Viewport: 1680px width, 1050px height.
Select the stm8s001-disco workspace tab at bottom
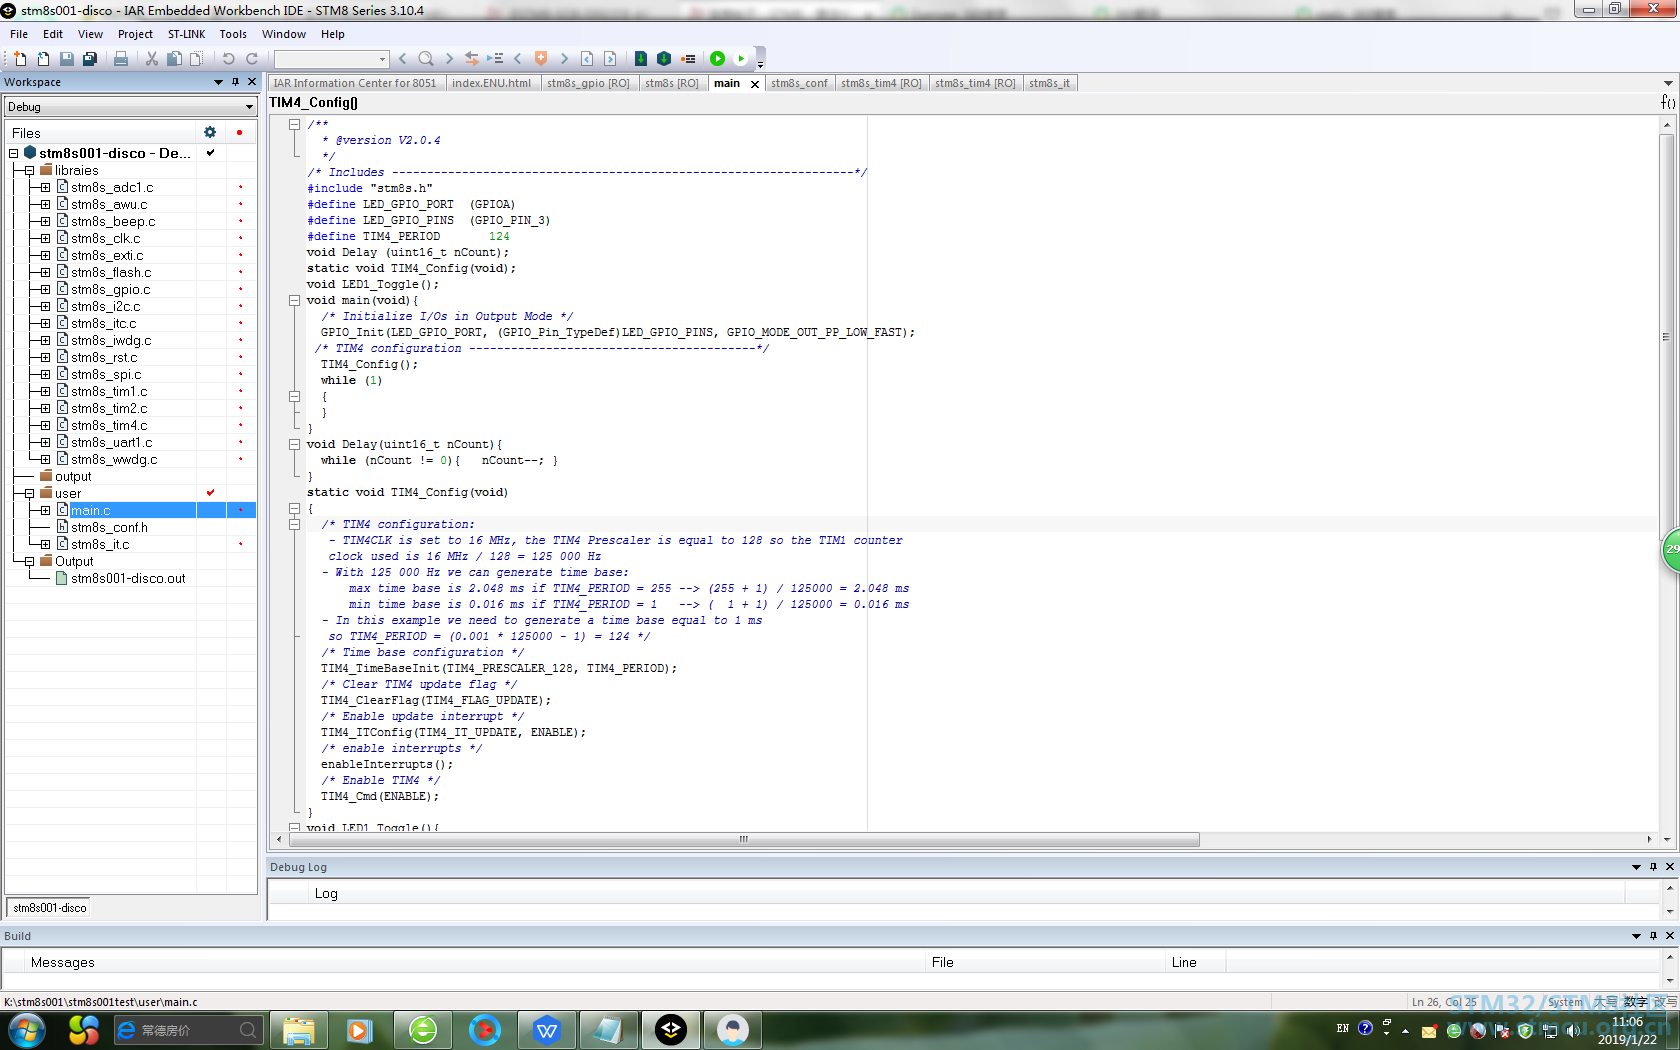point(49,908)
